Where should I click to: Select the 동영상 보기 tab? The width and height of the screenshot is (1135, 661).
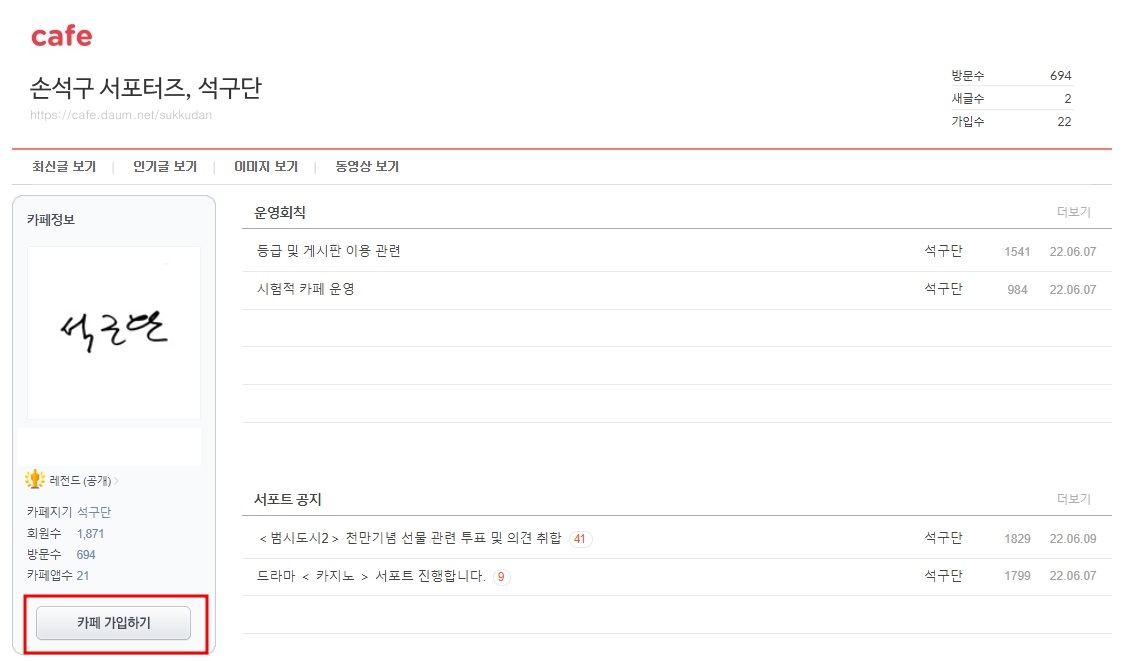[364, 166]
